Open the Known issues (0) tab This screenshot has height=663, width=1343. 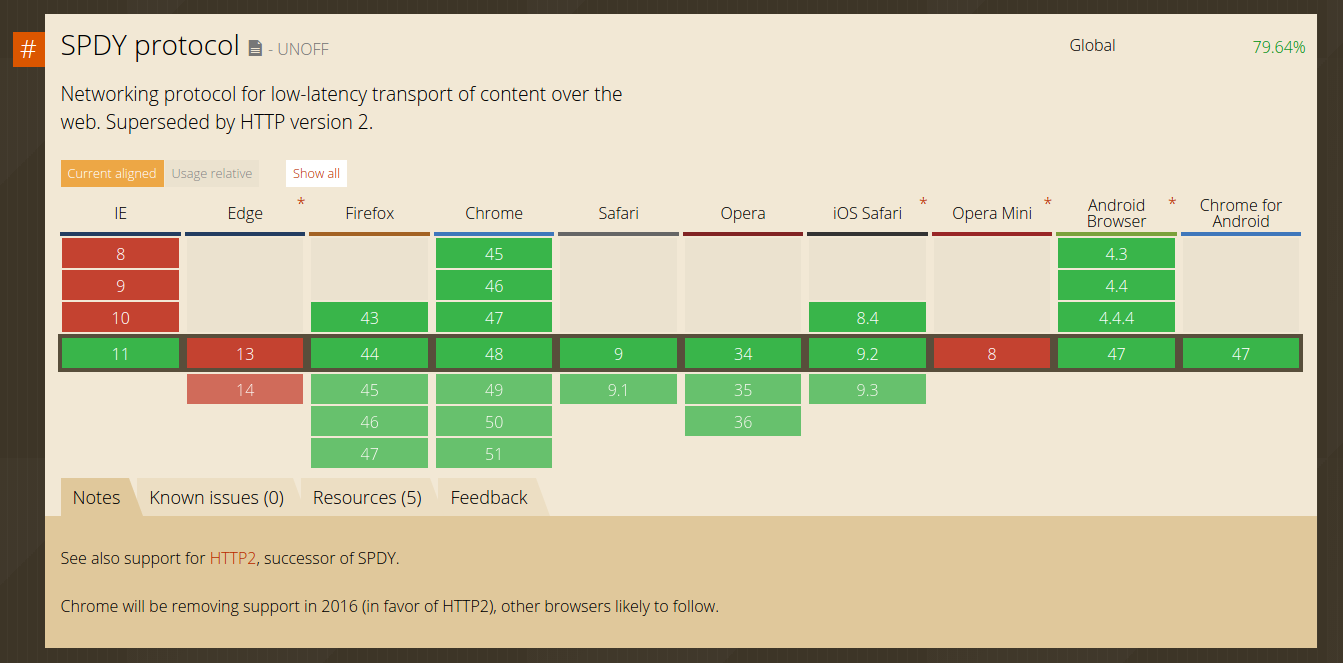(217, 497)
